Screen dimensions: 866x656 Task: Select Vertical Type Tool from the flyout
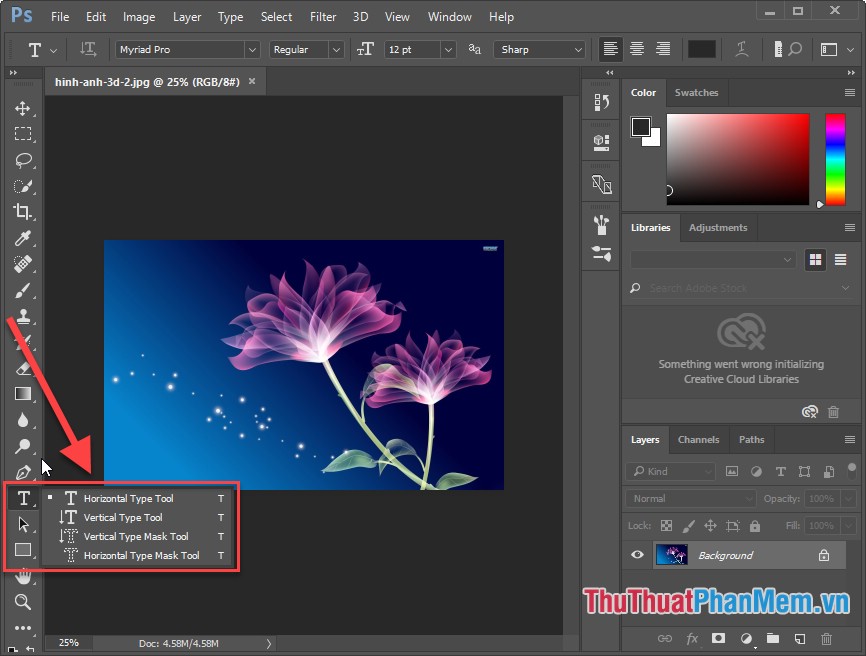click(x=124, y=517)
